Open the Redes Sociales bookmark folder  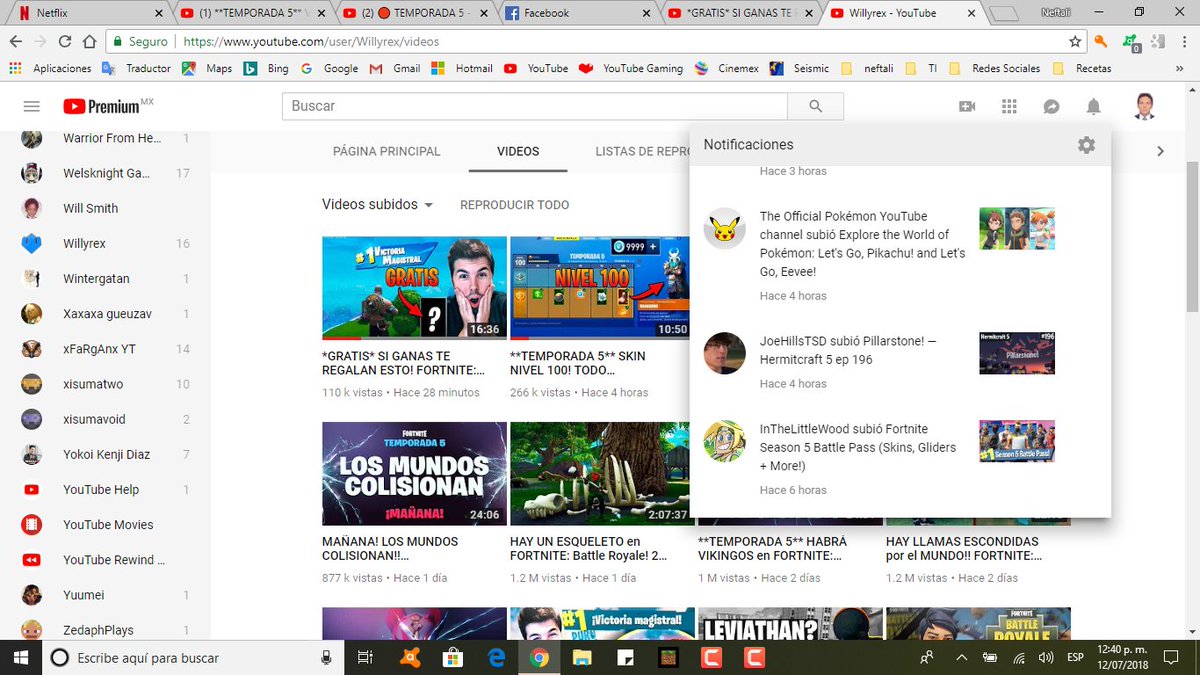click(995, 68)
